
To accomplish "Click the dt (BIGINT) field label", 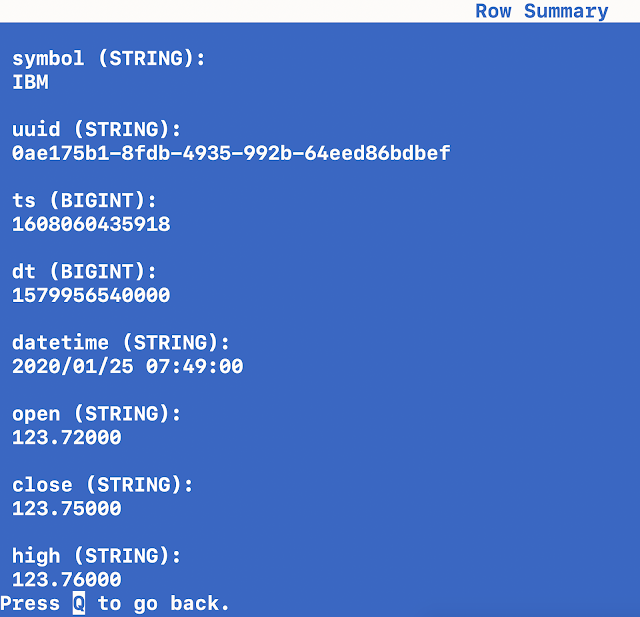I will click(x=85, y=272).
